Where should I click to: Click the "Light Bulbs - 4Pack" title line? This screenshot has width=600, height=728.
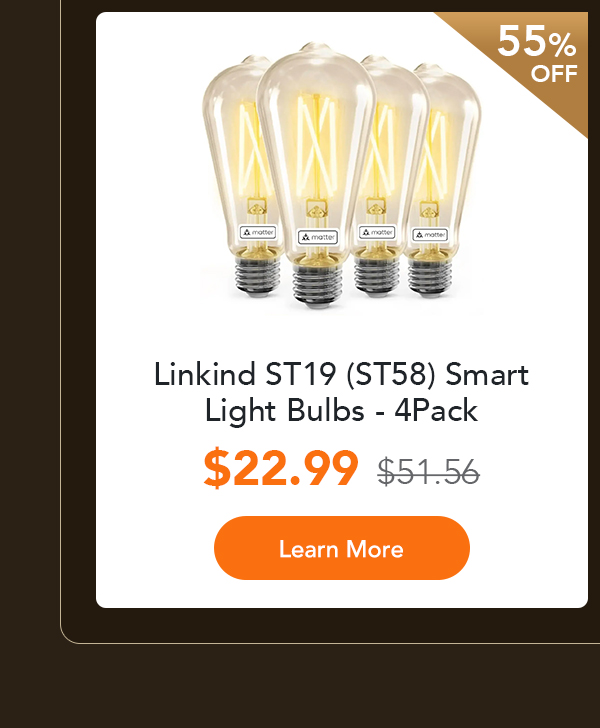pyautogui.click(x=341, y=410)
